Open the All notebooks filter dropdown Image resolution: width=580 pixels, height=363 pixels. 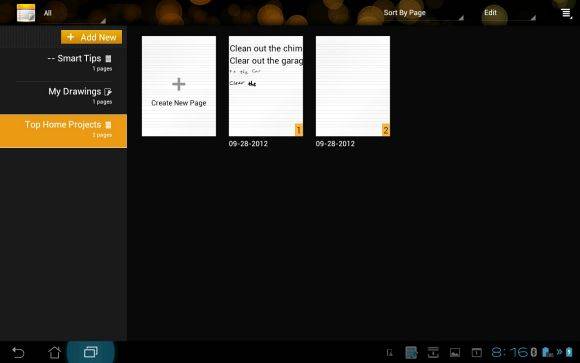click(x=74, y=13)
